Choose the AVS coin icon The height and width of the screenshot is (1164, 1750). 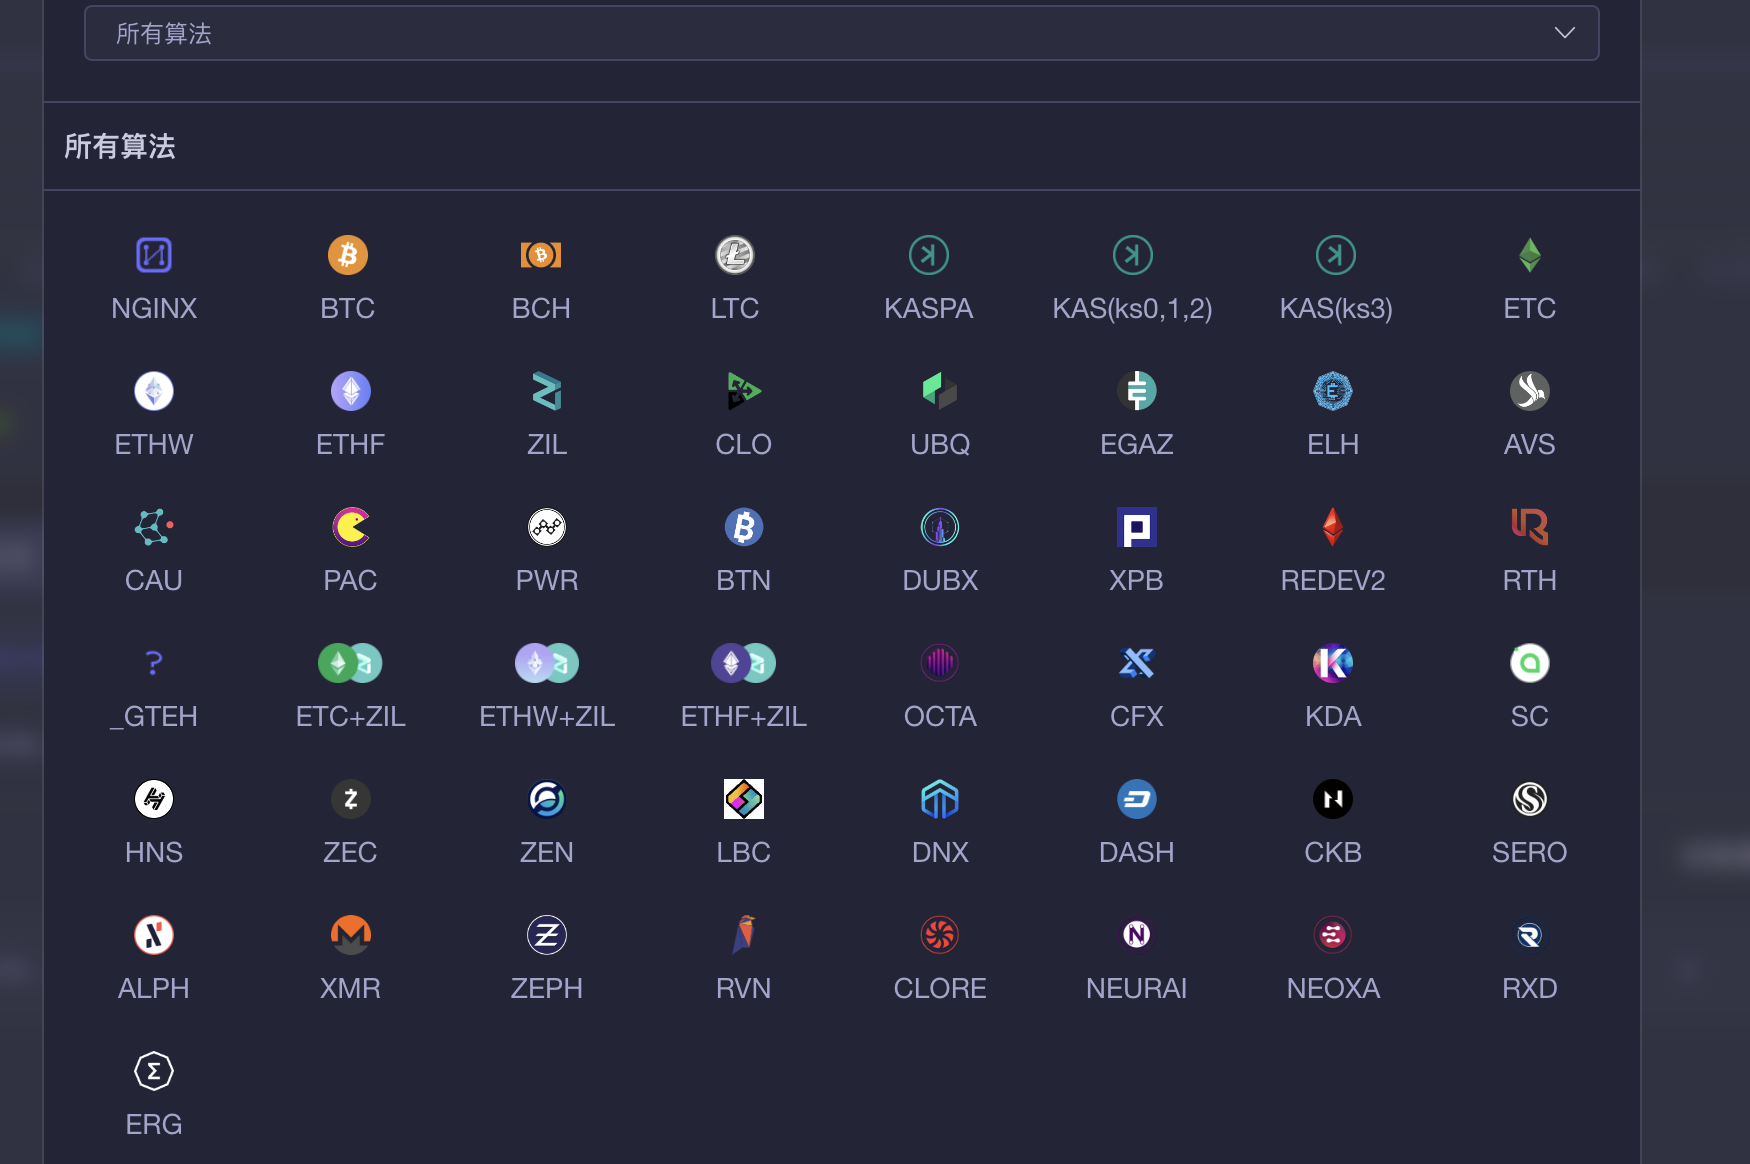click(x=1530, y=391)
